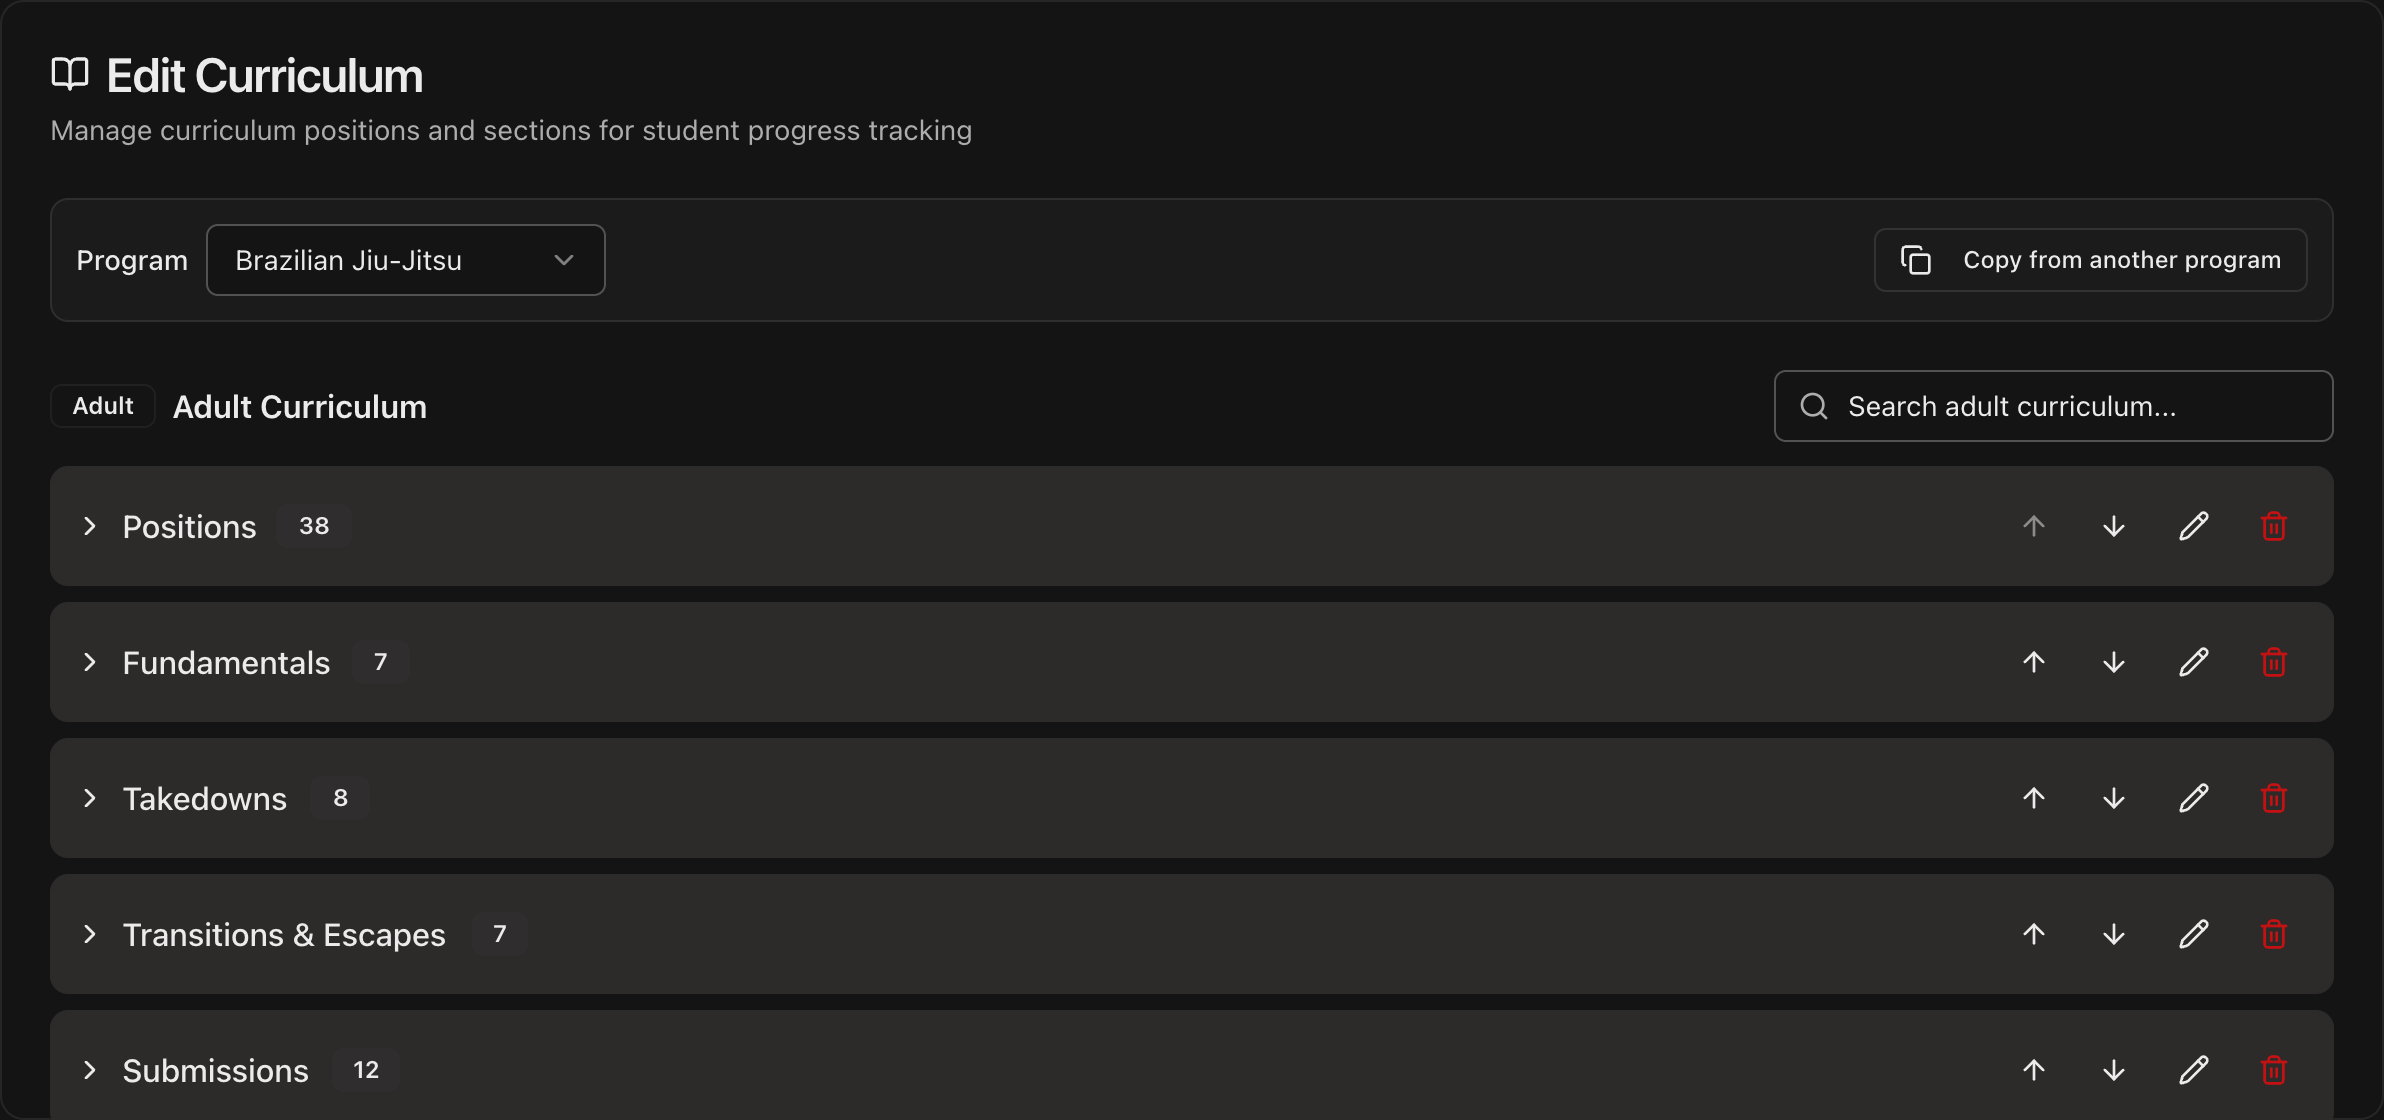Click the book icon beside Edit Curriculum
The image size is (2384, 1120).
point(70,74)
